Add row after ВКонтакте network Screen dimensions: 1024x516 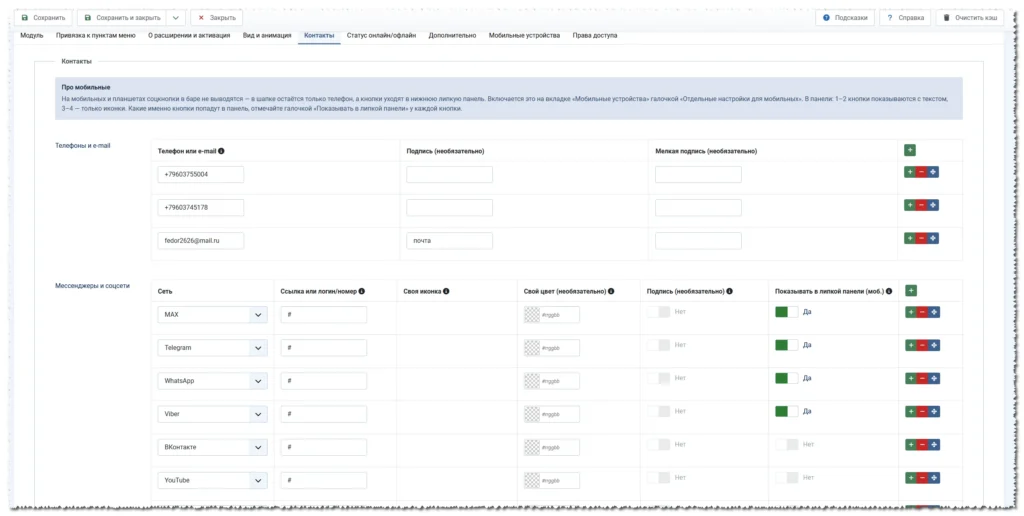click(x=911, y=445)
